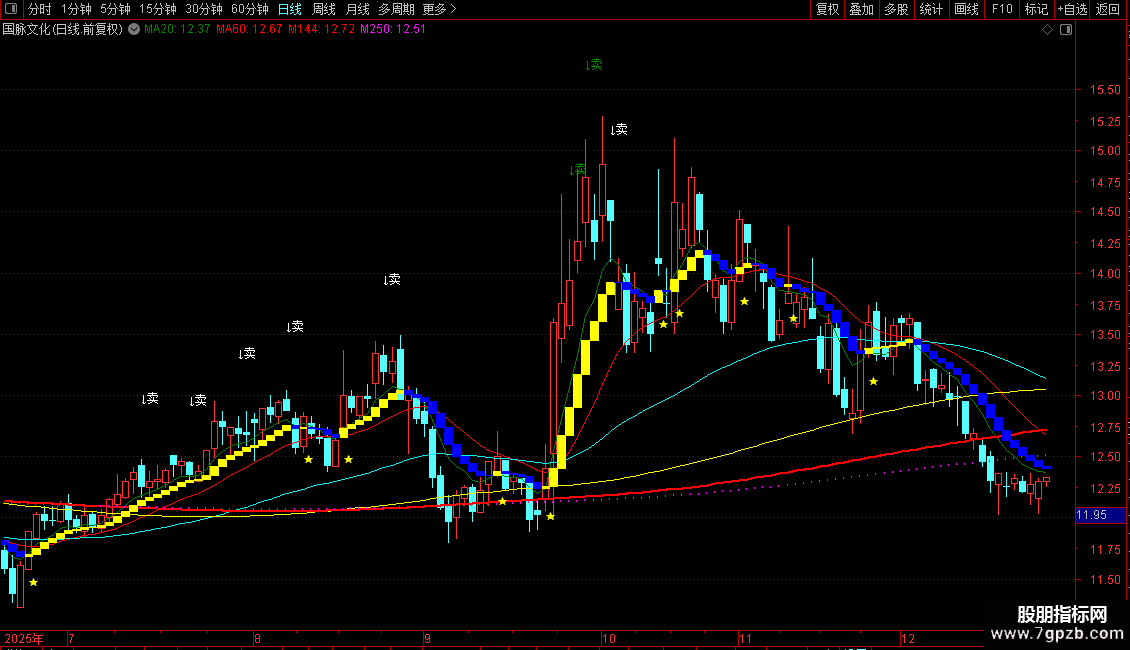The image size is (1130, 650).
Task: Click the MA20 green indicator label
Action: point(177,30)
